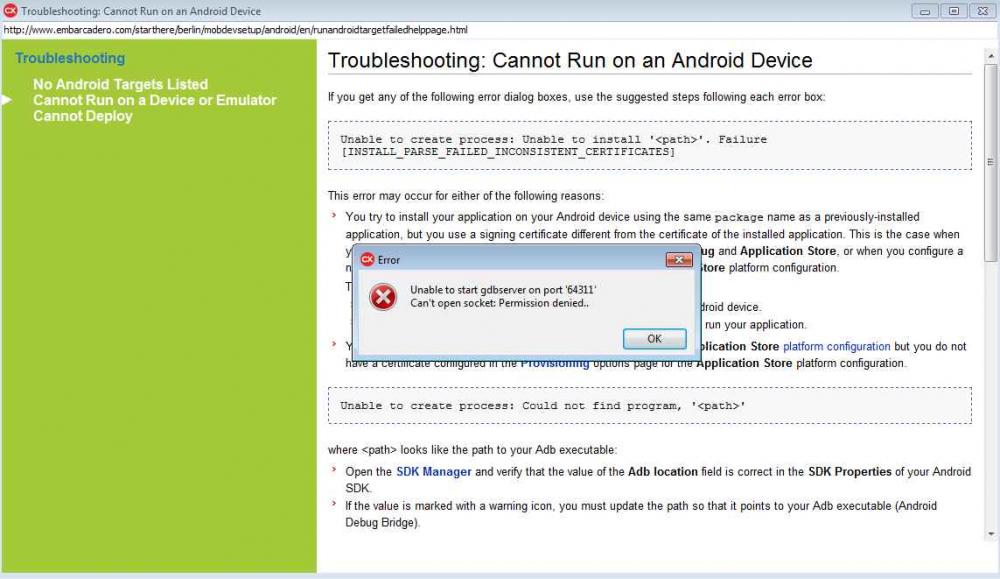Click the embarcadero.com URL address text

point(235,30)
